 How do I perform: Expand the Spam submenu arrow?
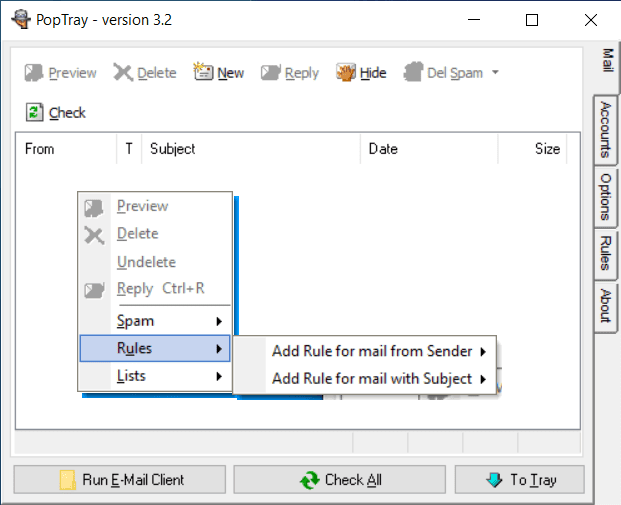click(219, 321)
